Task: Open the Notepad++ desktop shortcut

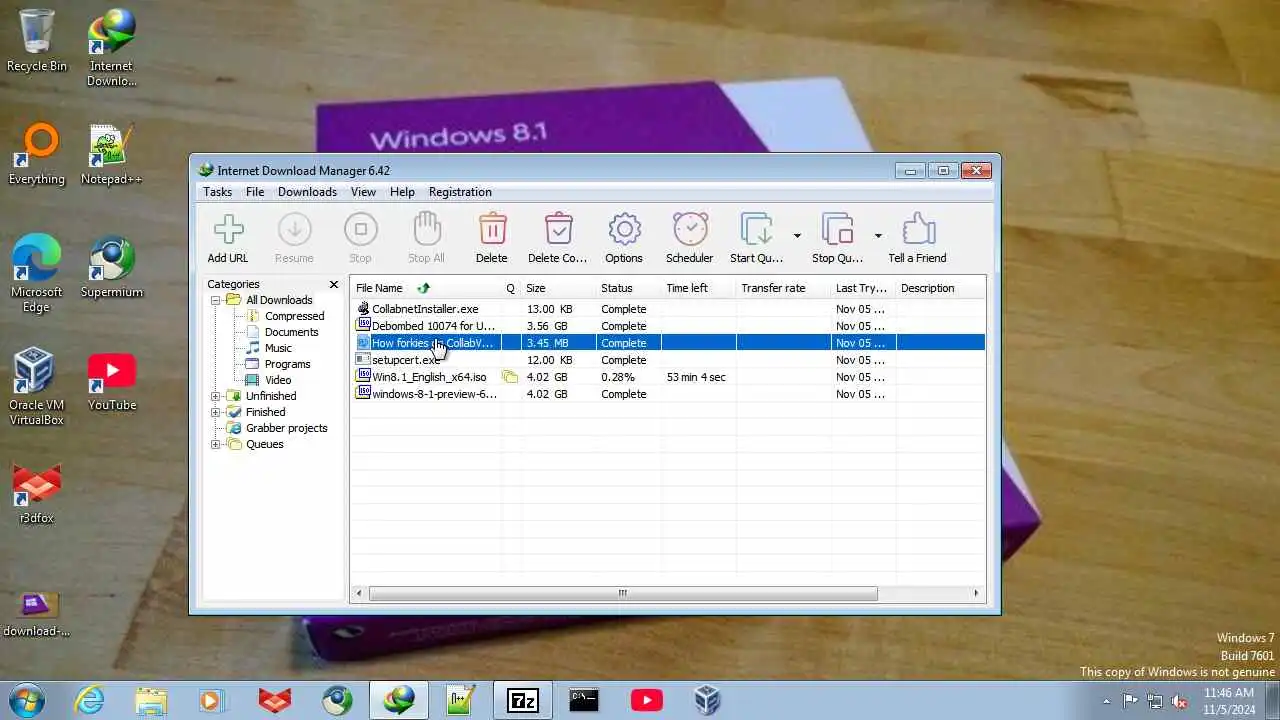Action: tap(111, 153)
